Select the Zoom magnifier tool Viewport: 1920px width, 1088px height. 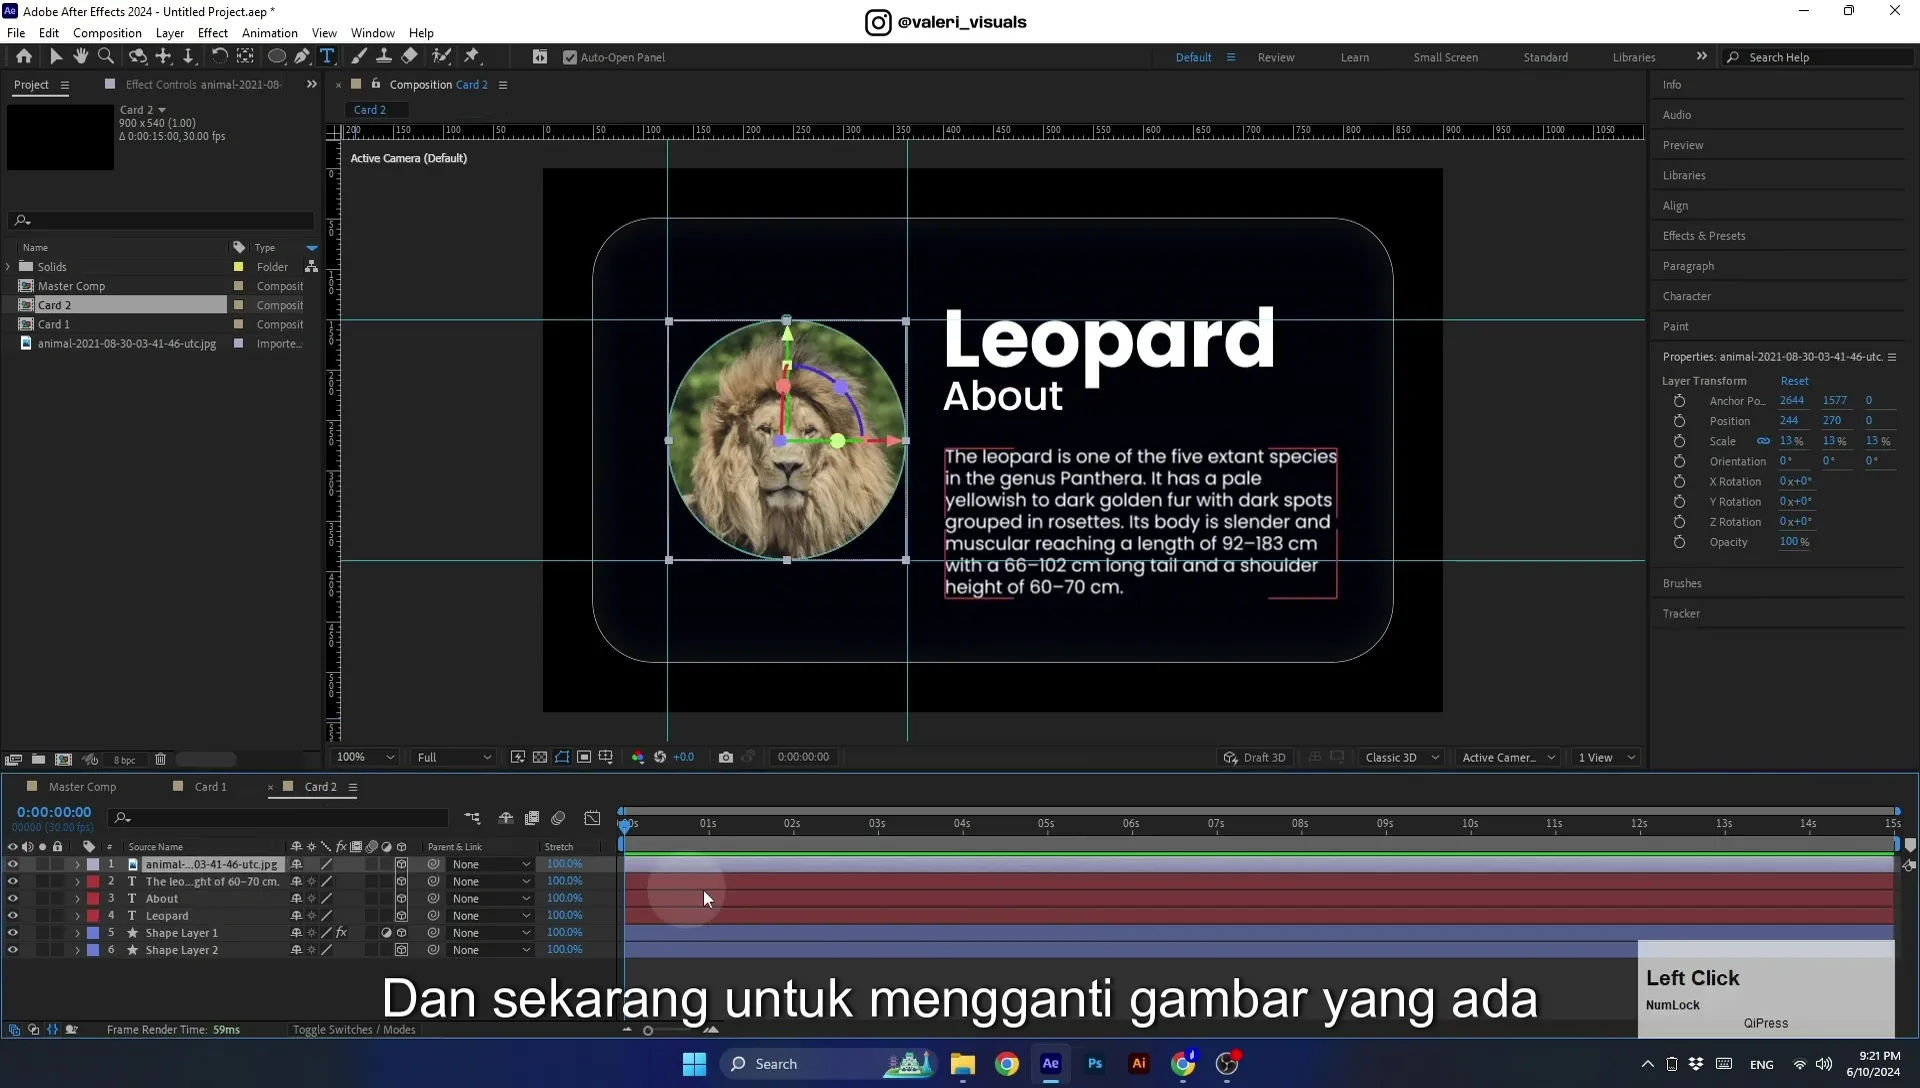click(106, 57)
